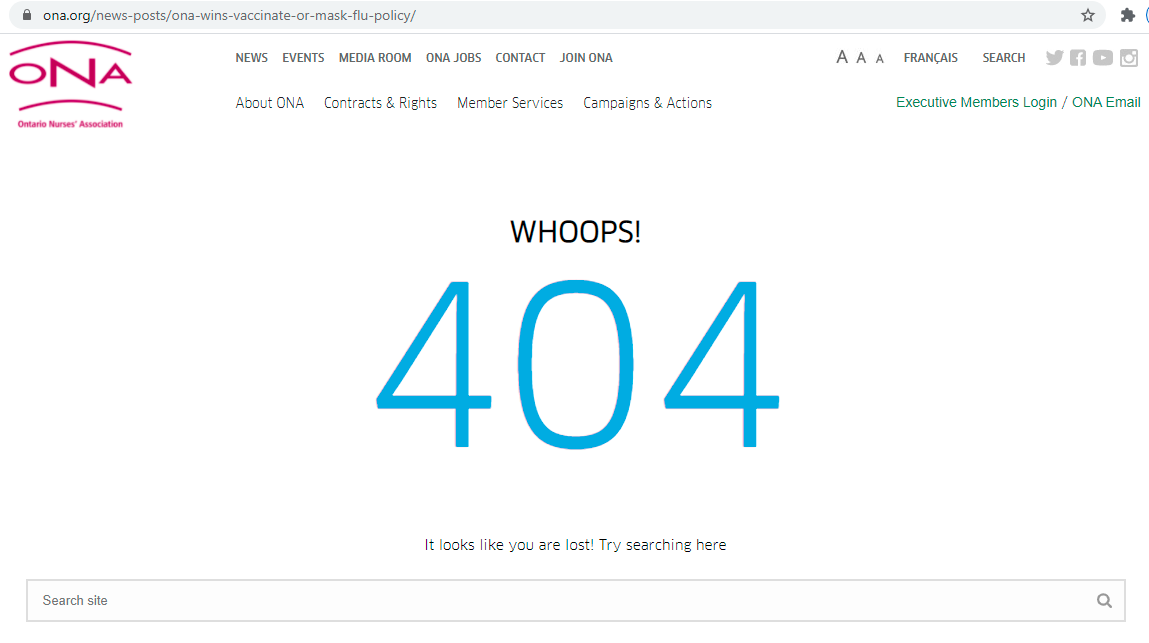Open ONA's Instagram page icon
The width and height of the screenshot is (1149, 643).
(x=1129, y=58)
